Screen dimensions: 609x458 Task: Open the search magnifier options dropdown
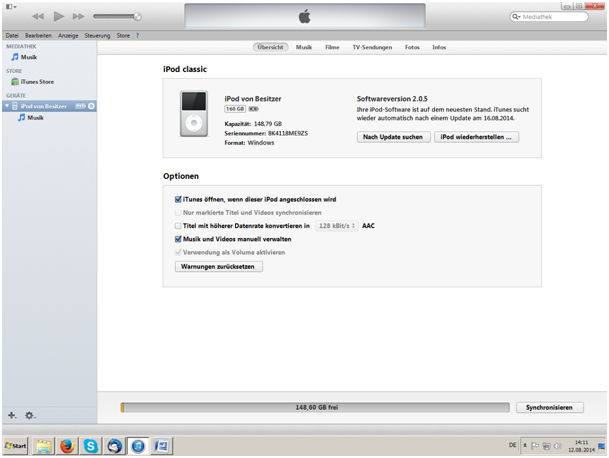coord(516,17)
